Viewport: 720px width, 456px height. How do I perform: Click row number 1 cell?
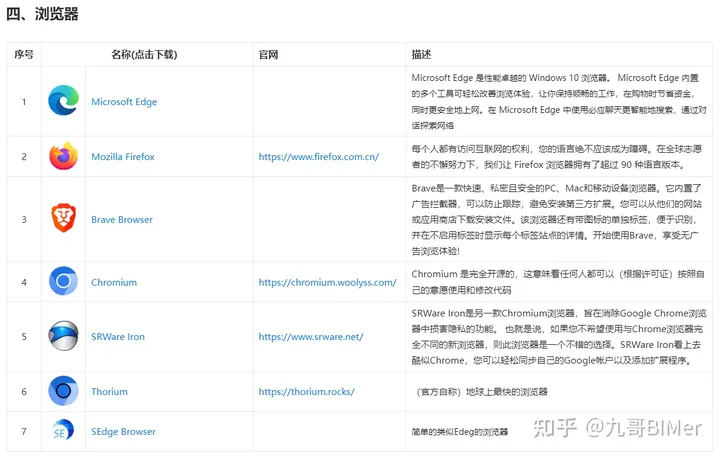click(x=24, y=101)
